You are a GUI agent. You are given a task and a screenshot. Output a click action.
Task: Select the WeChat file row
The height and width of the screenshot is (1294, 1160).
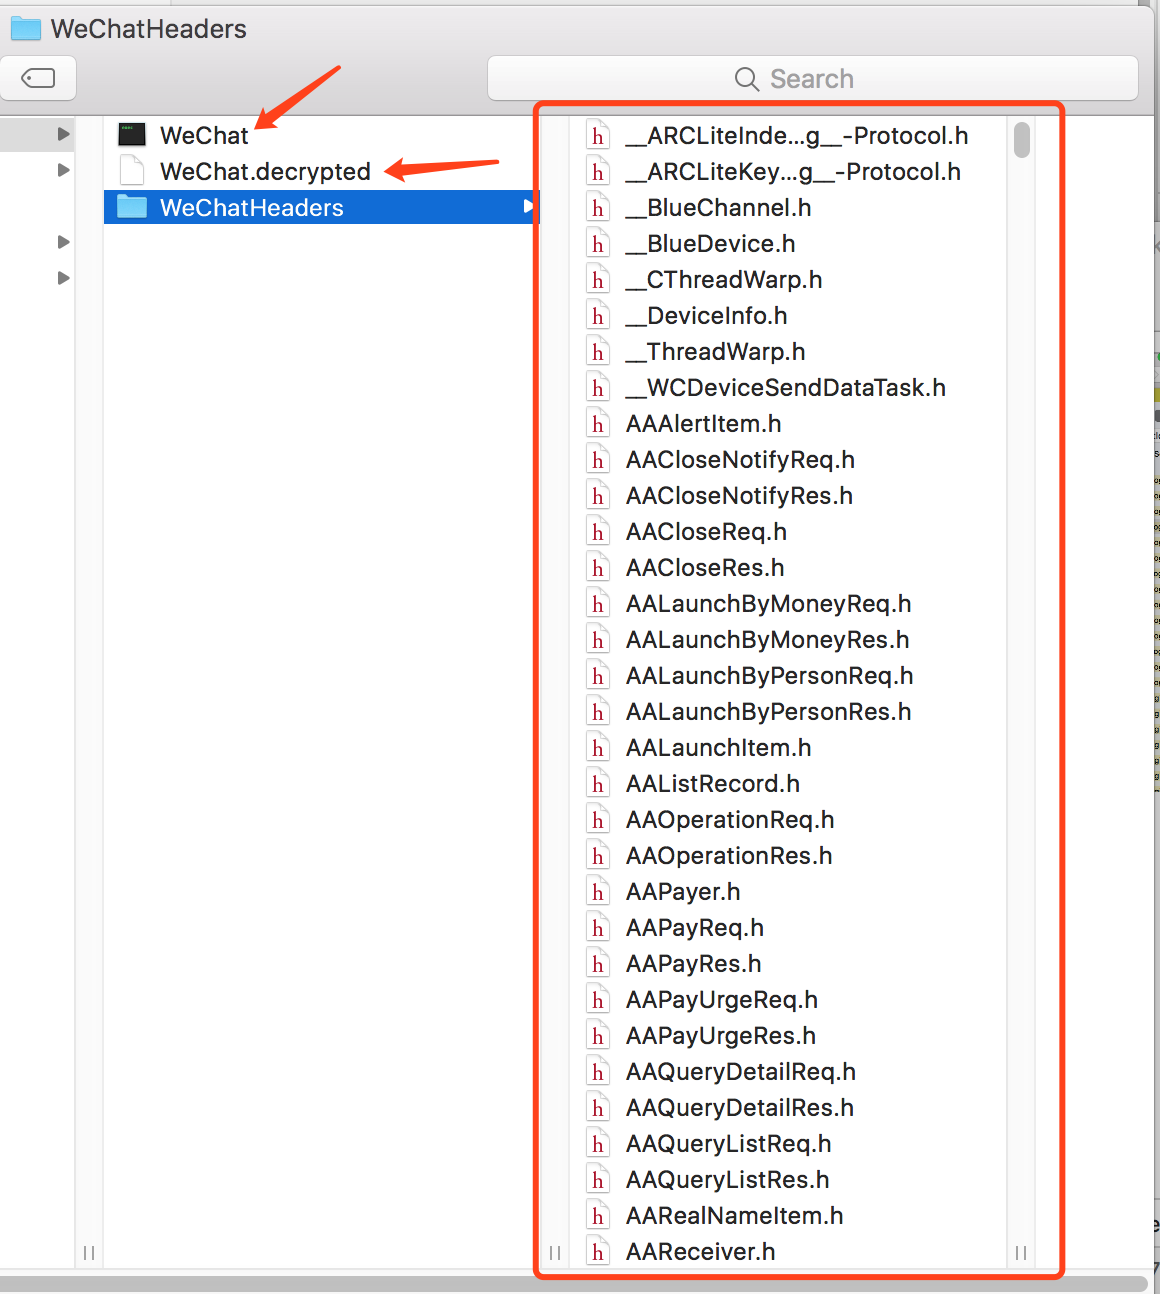pyautogui.click(x=320, y=135)
